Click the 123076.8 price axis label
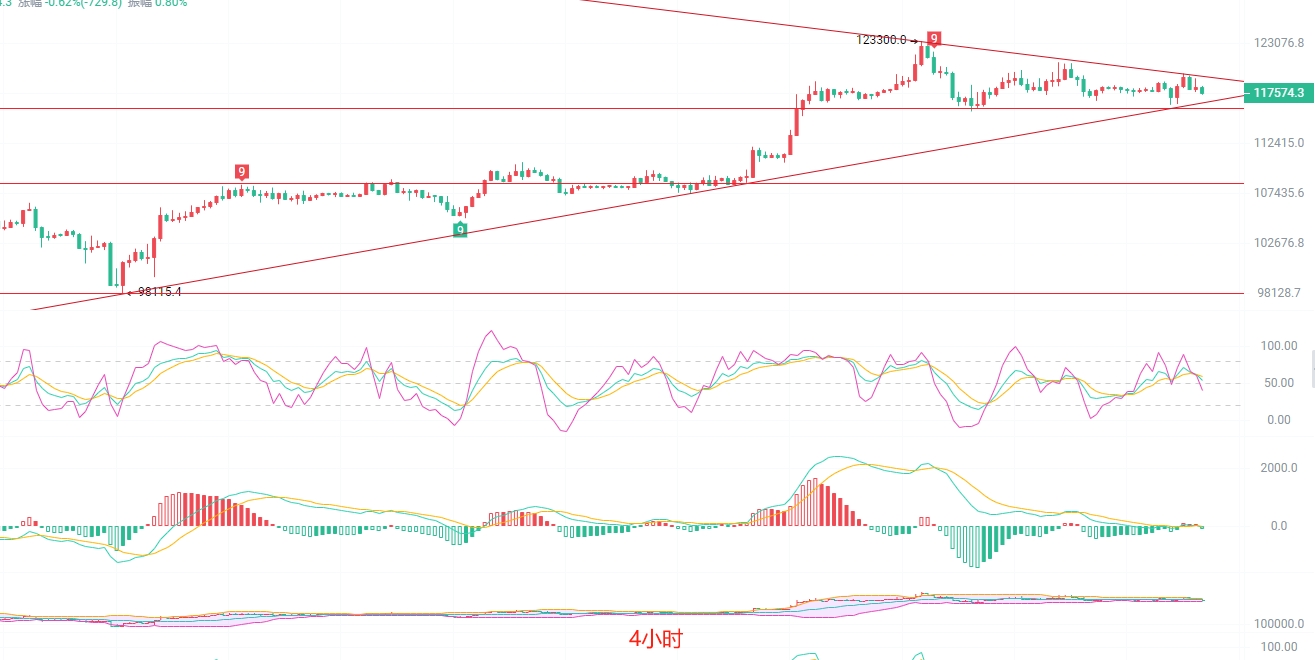 point(1278,43)
